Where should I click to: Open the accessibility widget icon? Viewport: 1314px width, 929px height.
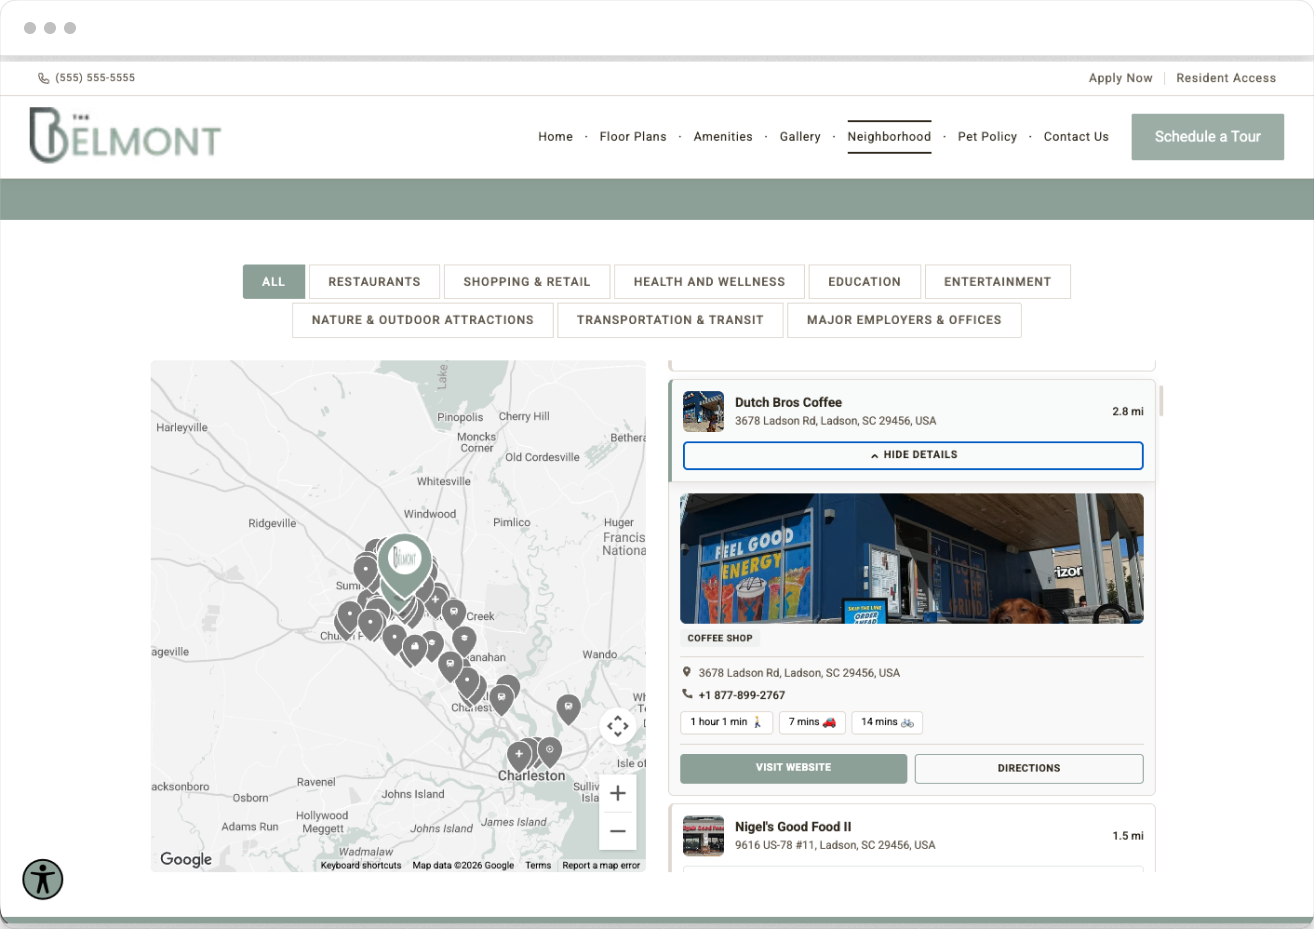pos(43,880)
